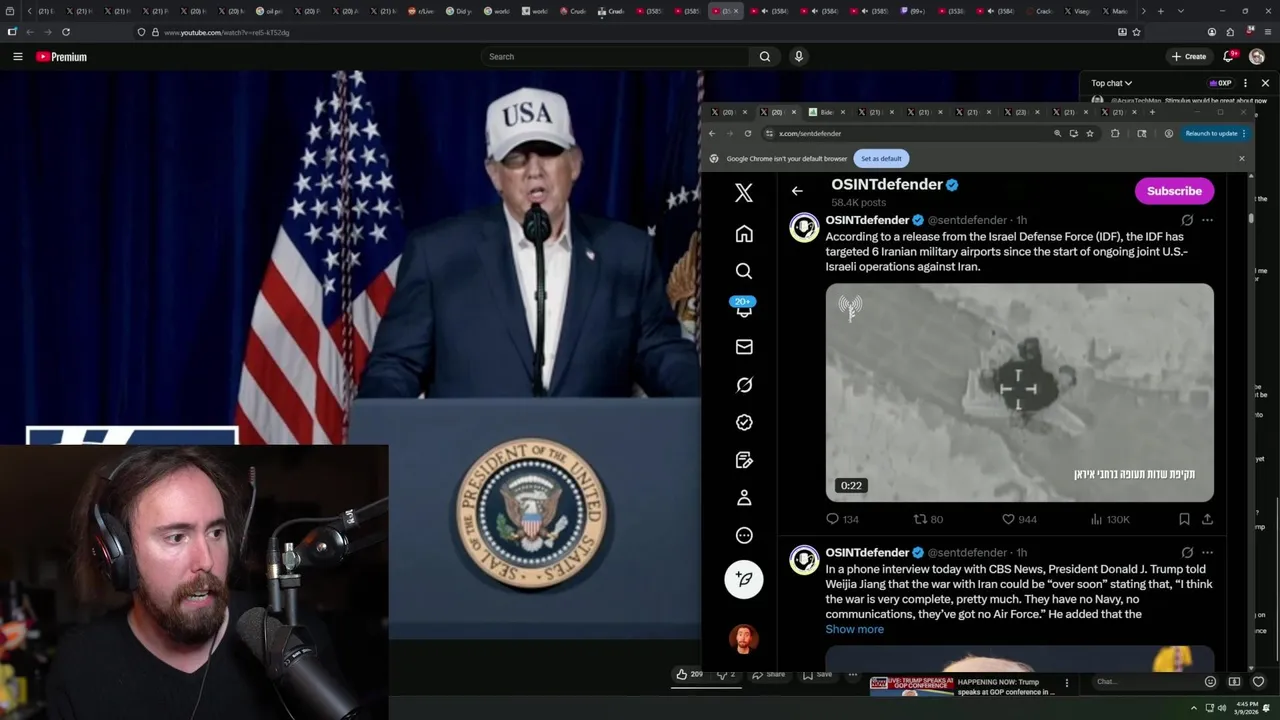
Task: Dislike the YouTube video
Action: [726, 675]
